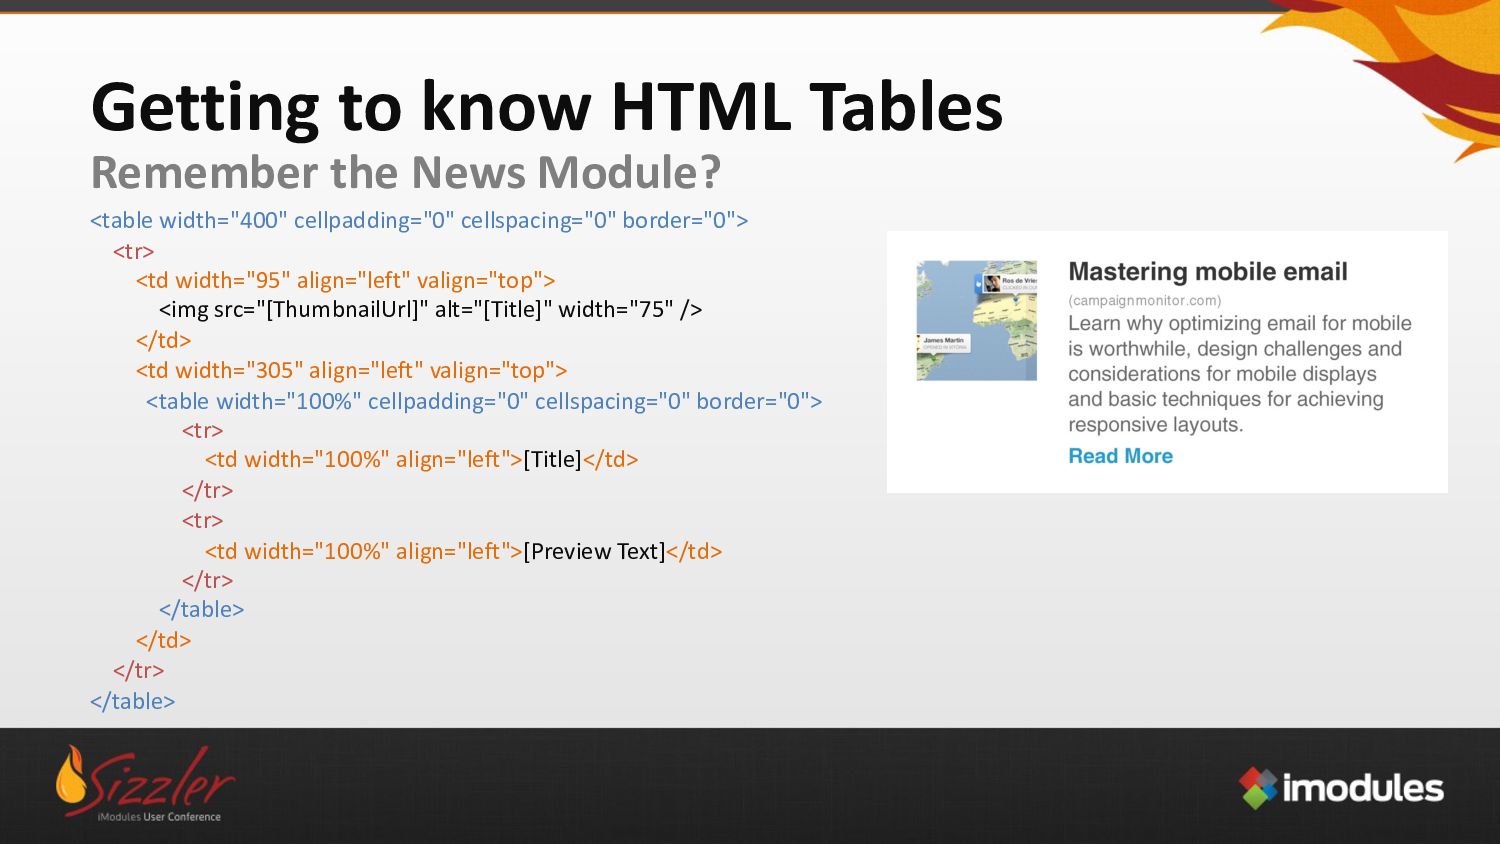Select the subtitle Remember the News Module?
Screen dimensions: 1500x844
tap(406, 172)
